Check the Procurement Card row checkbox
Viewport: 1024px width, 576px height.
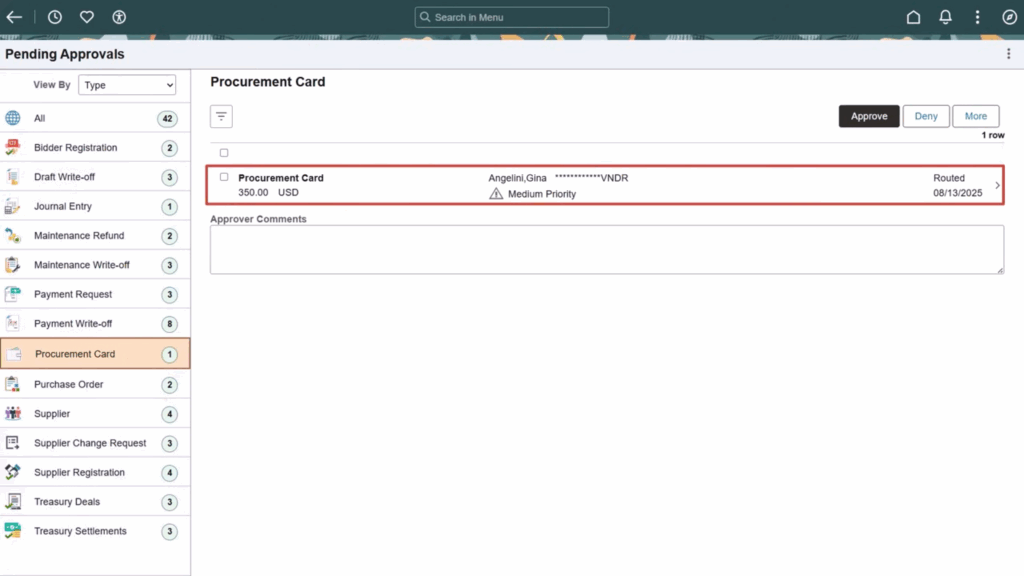[x=223, y=177]
